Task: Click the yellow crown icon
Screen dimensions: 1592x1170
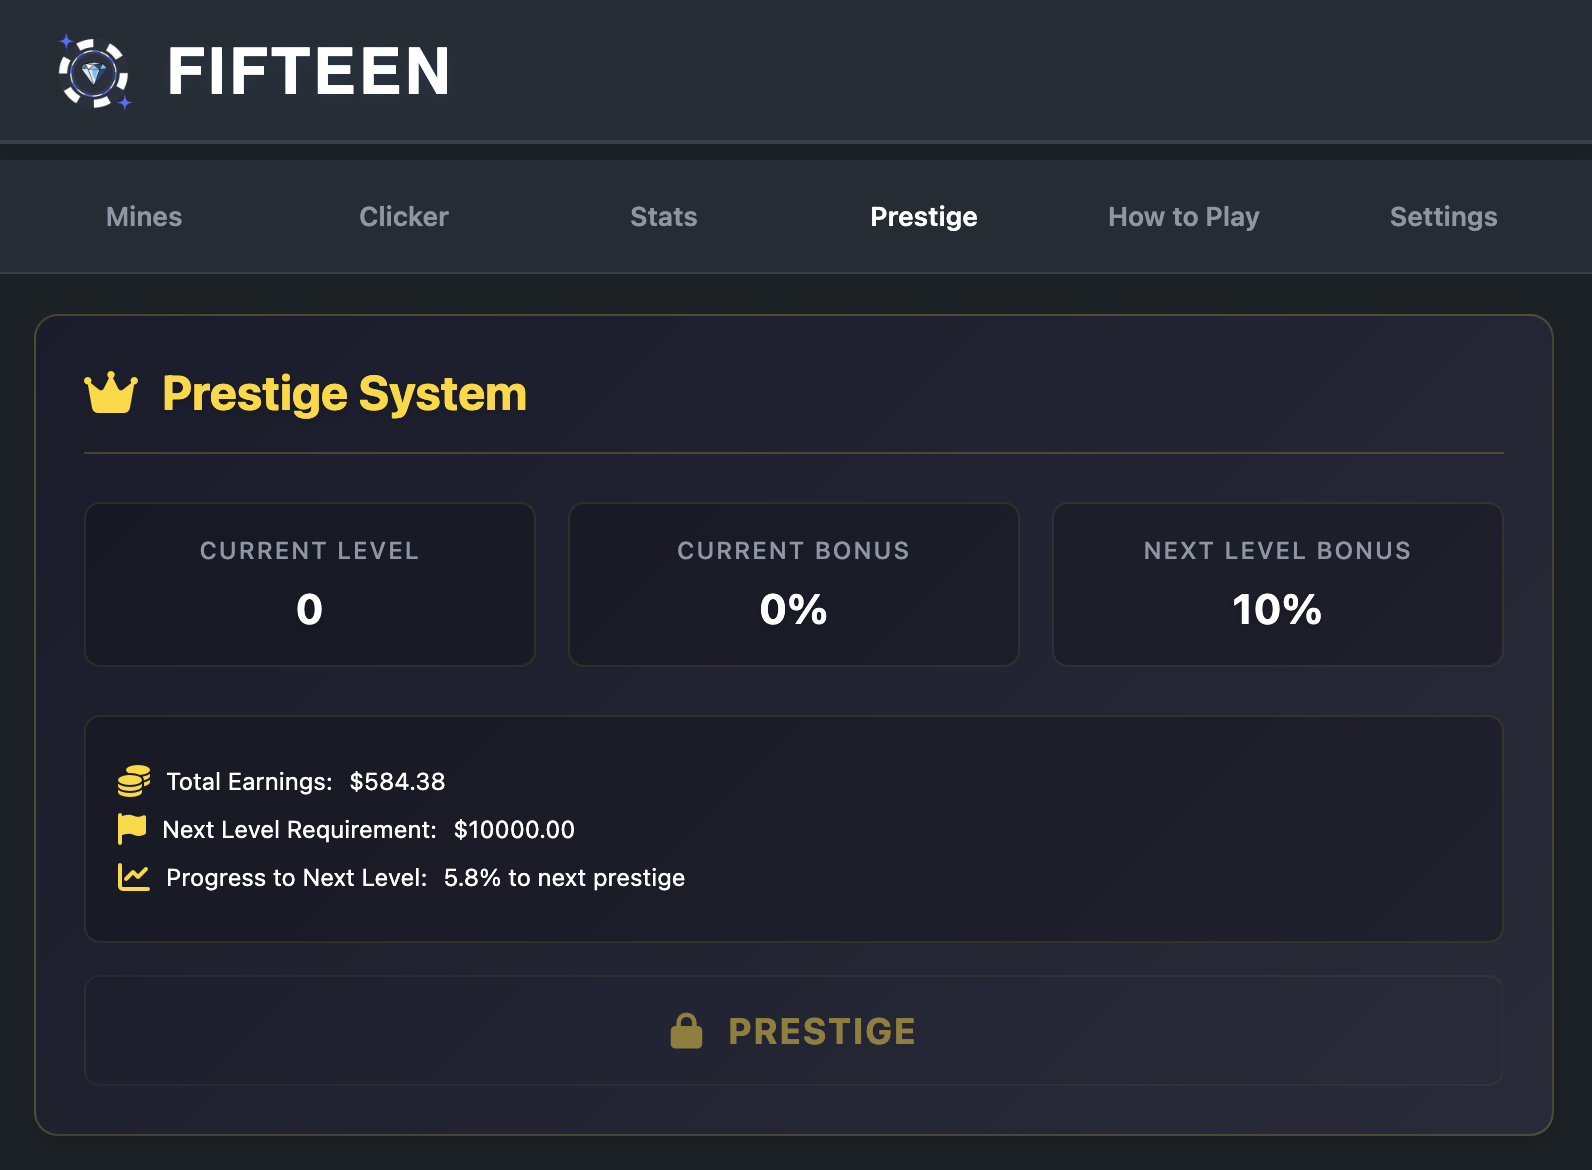Action: point(111,393)
